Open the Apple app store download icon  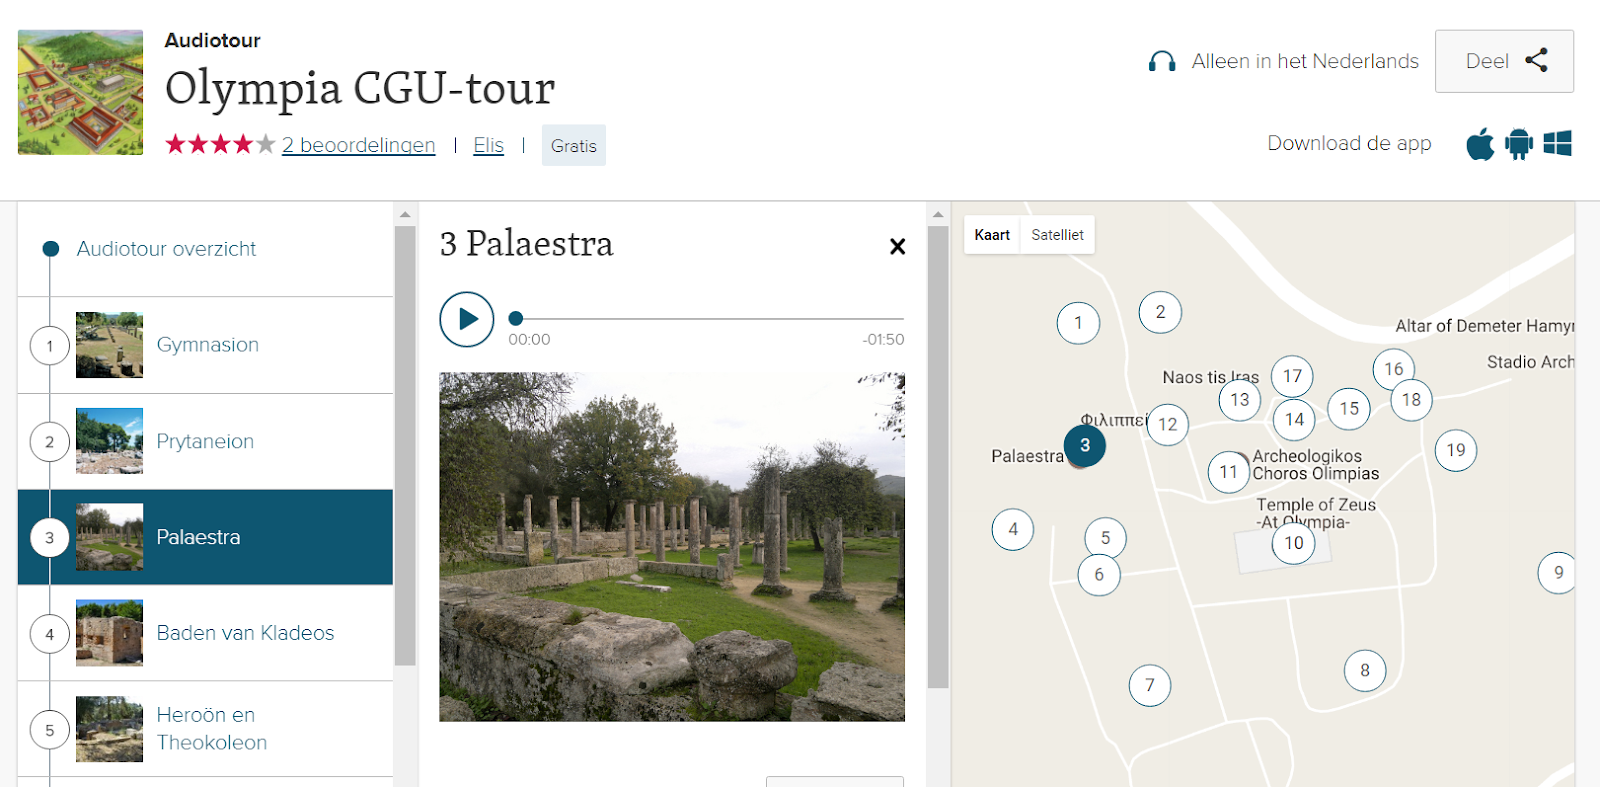(1480, 144)
